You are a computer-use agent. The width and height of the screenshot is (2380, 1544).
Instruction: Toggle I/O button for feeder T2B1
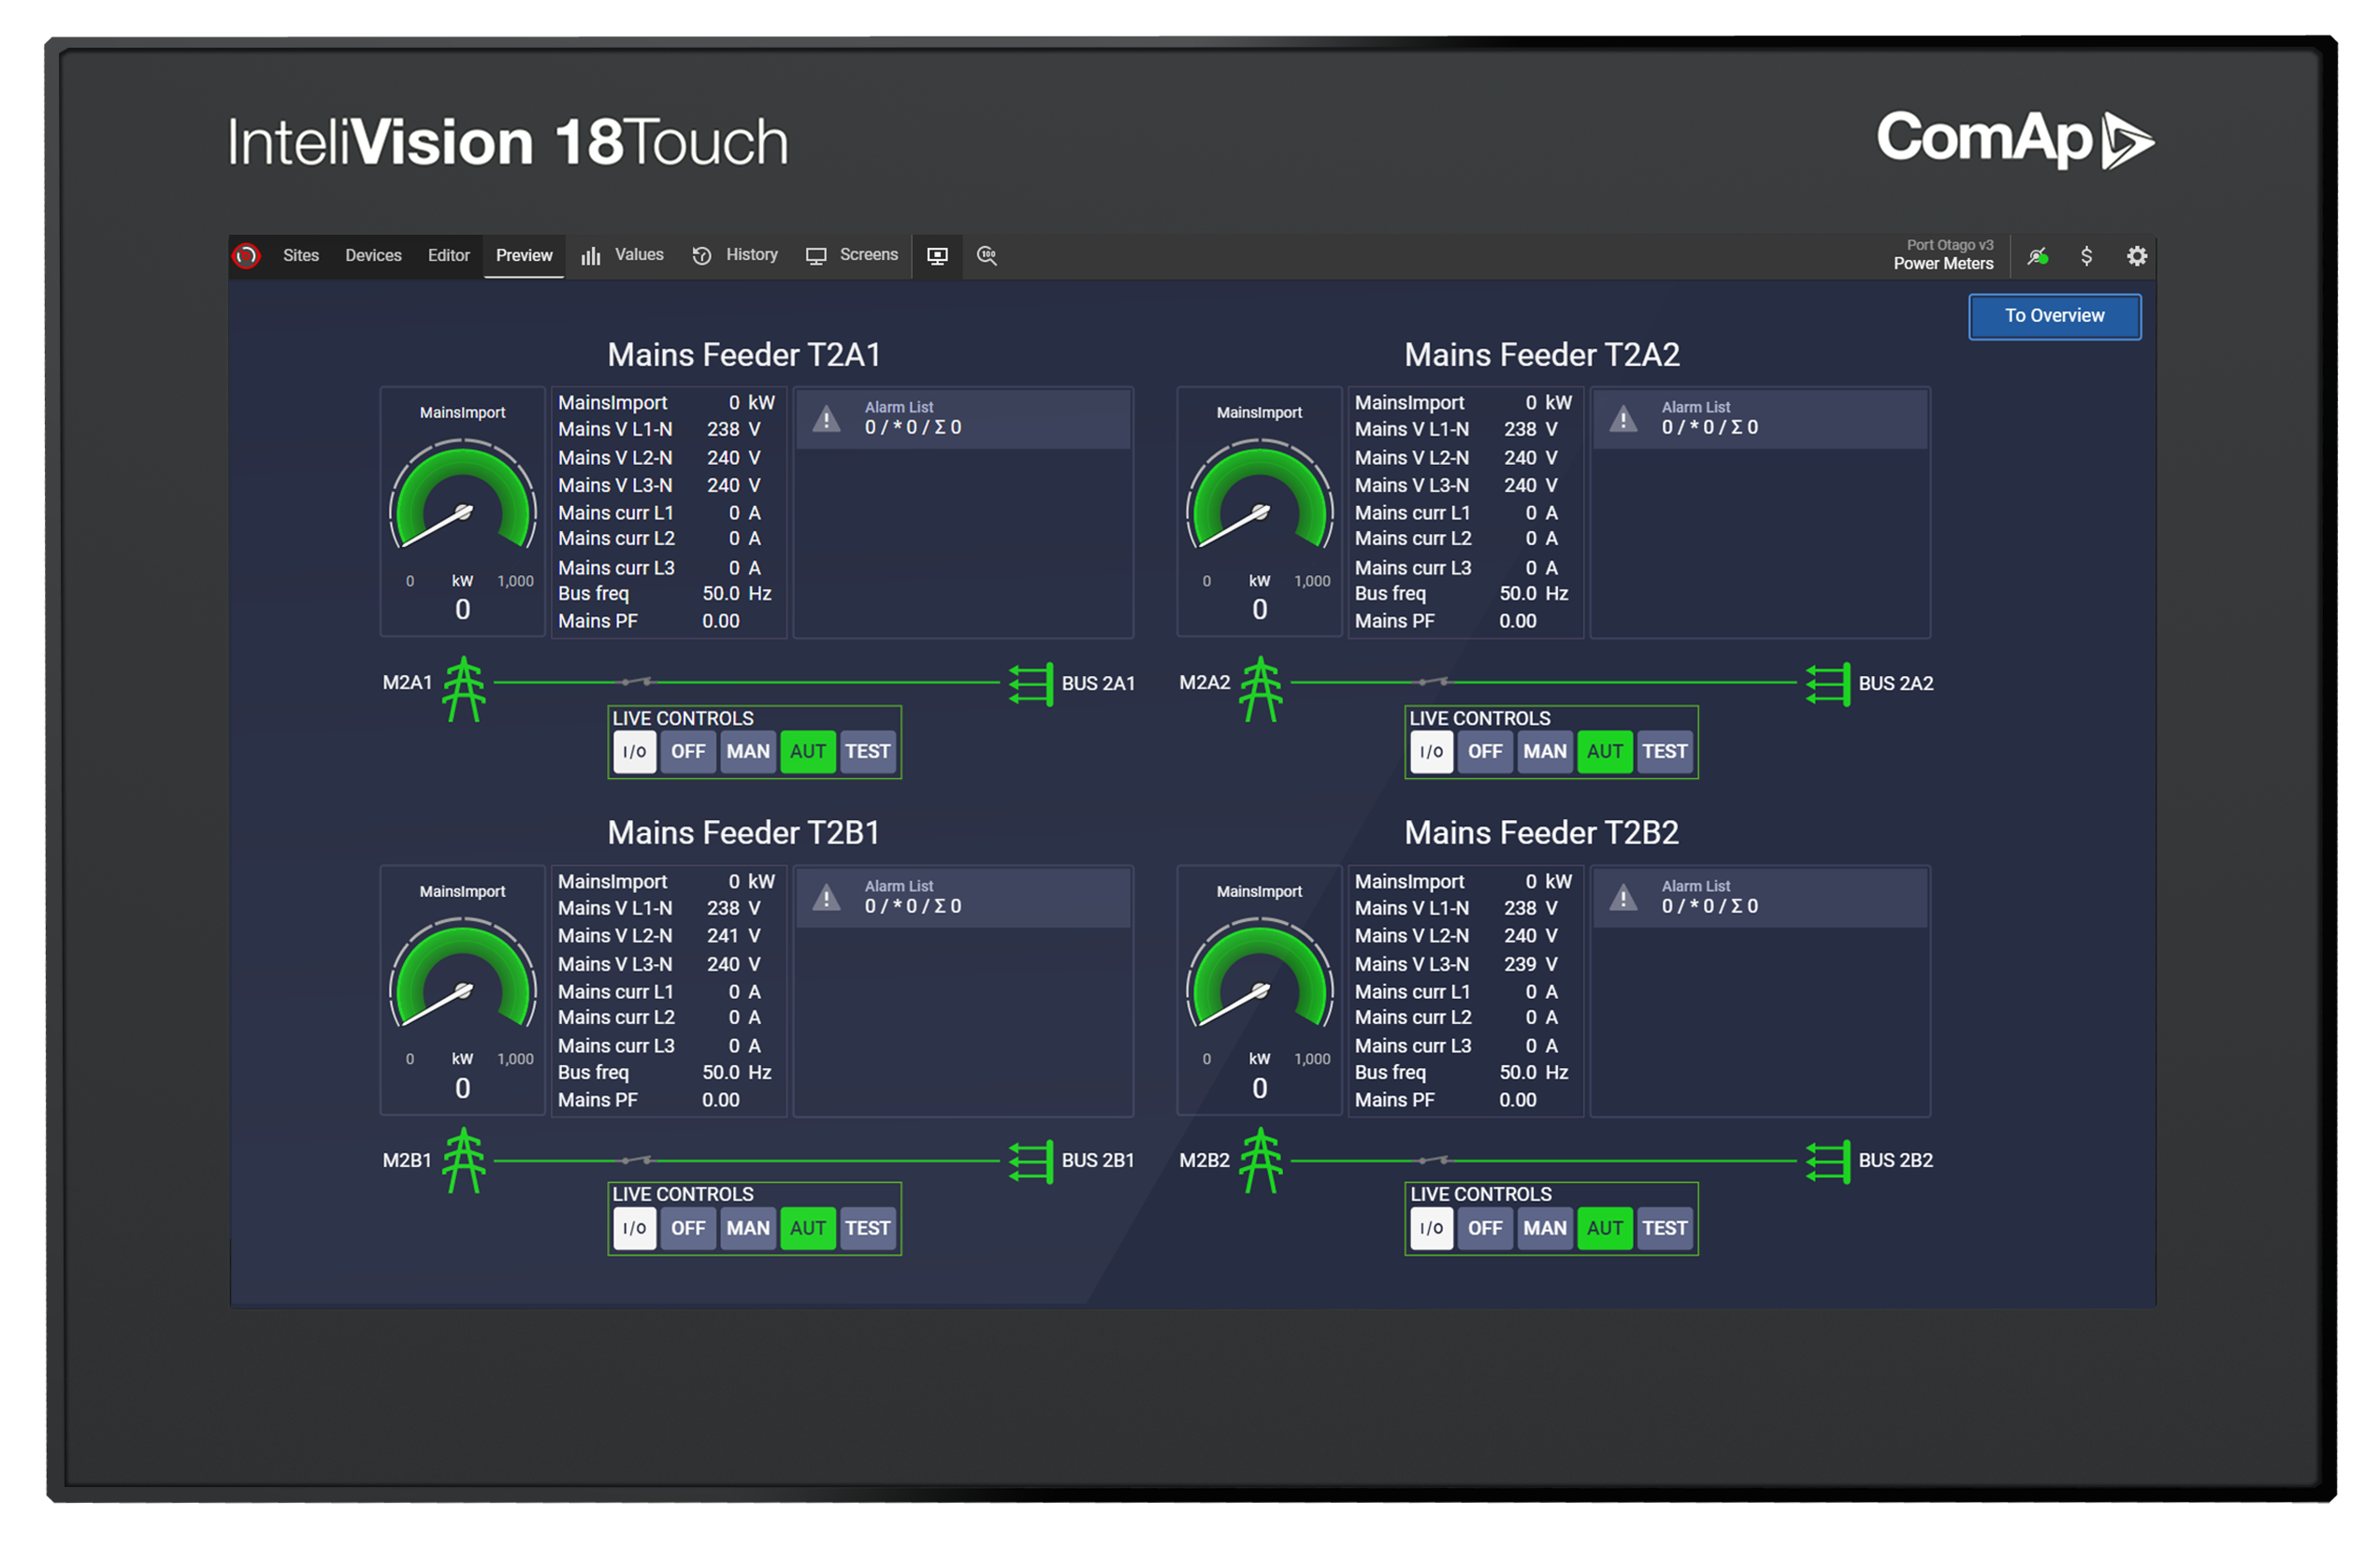click(x=635, y=1229)
